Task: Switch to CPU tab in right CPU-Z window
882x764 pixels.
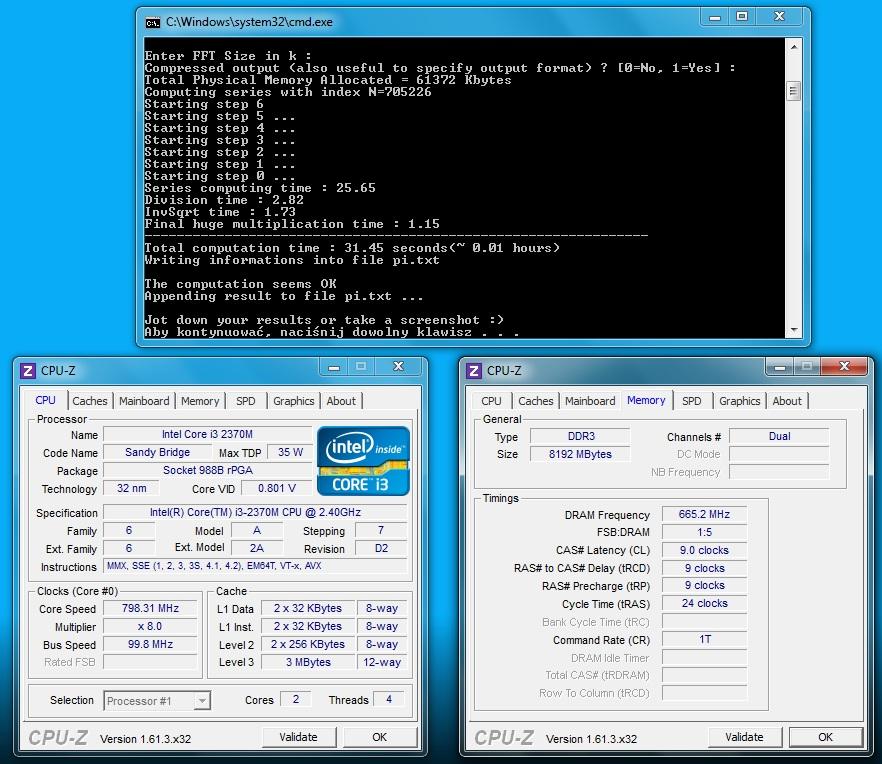Action: click(491, 401)
